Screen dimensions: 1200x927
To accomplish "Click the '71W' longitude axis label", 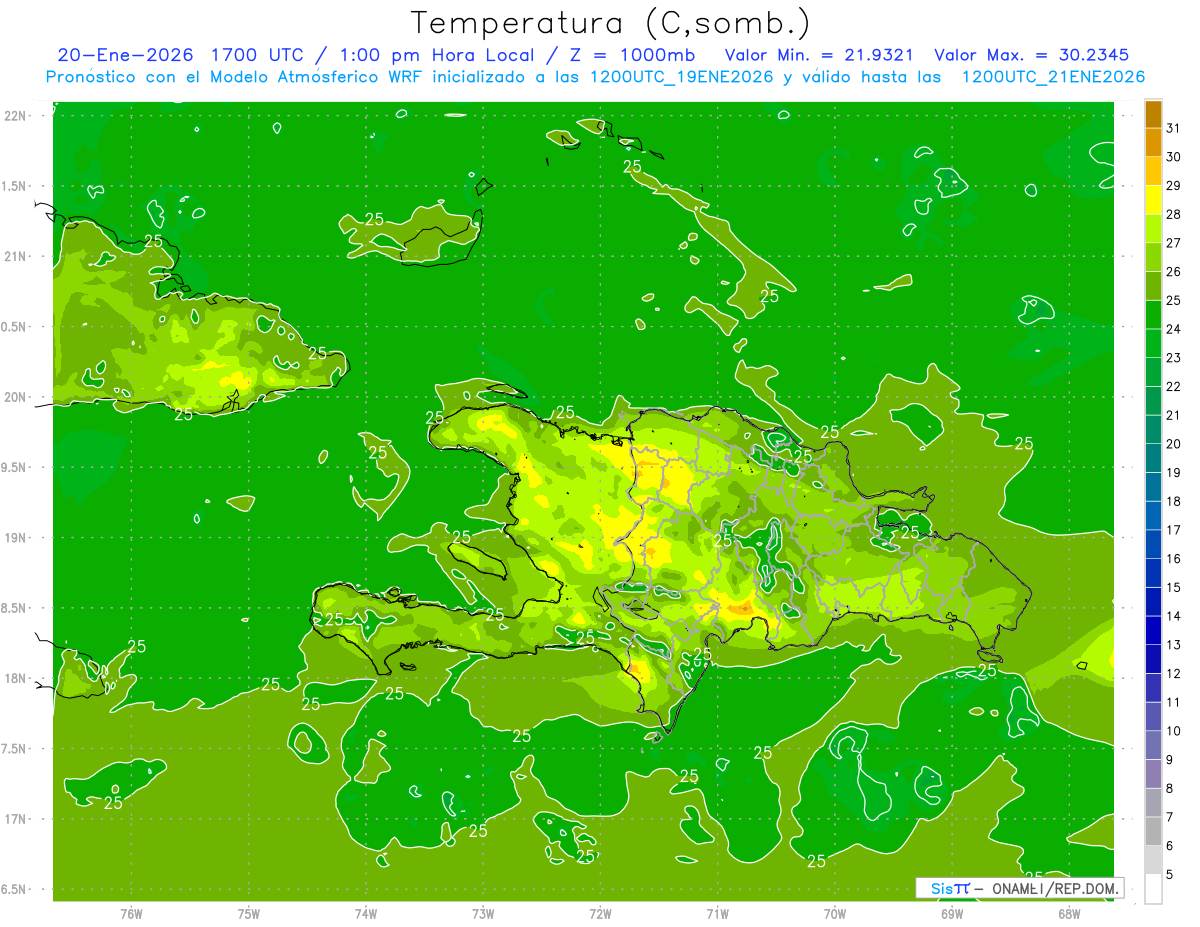I will [717, 914].
